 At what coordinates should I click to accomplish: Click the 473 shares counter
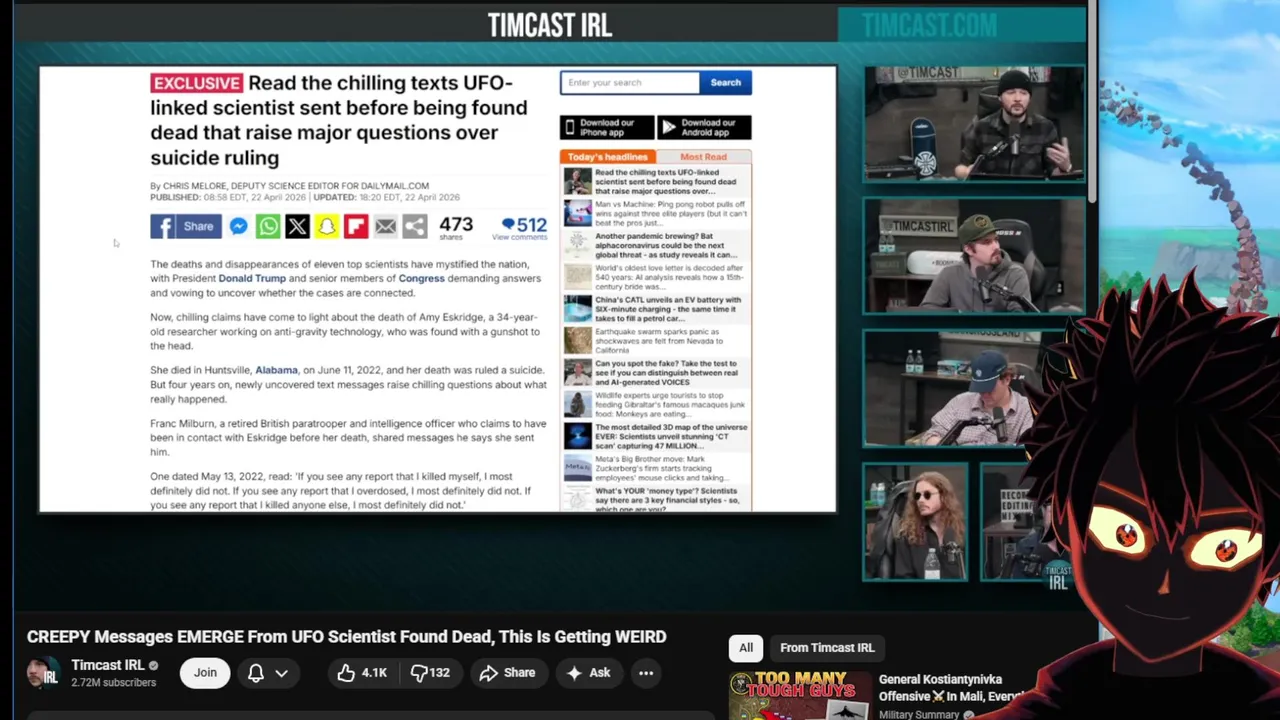[x=456, y=228]
